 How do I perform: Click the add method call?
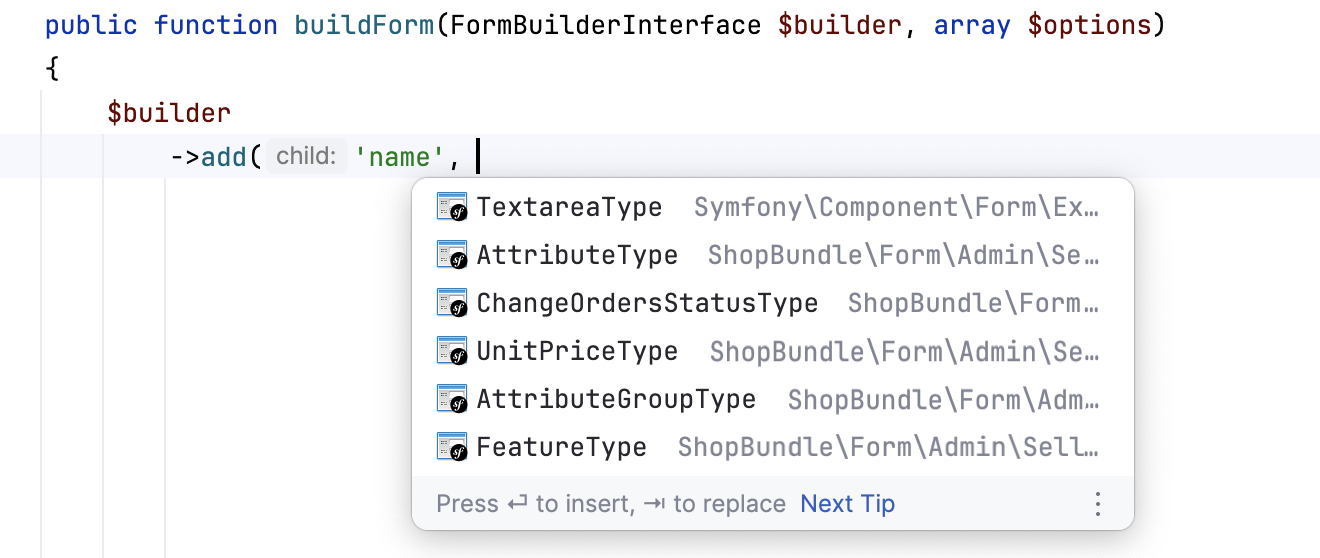[224, 157]
